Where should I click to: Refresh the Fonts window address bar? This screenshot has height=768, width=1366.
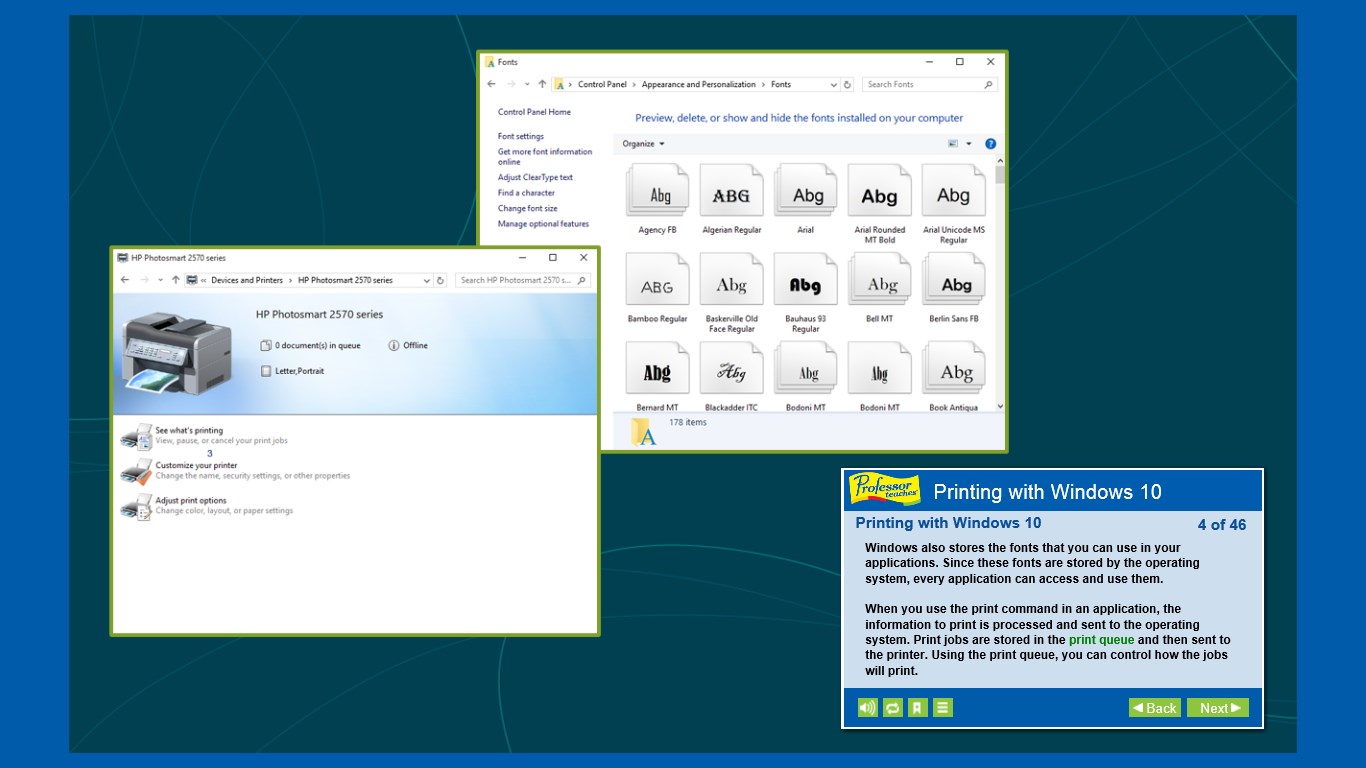pos(847,85)
